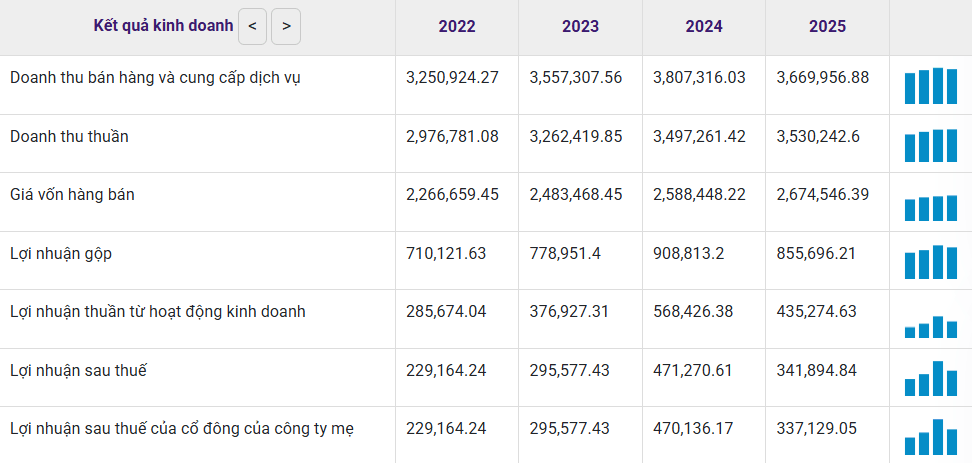This screenshot has width=972, height=463.
Task: Click value 470,136.17
Action: [693, 428]
